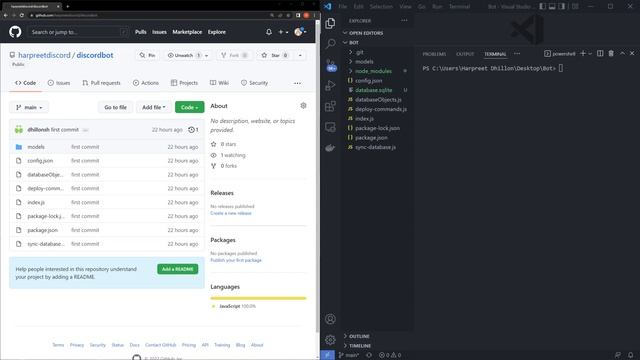
Task: Open the harpreetdiscord owner link
Action: pyautogui.click(x=44, y=55)
